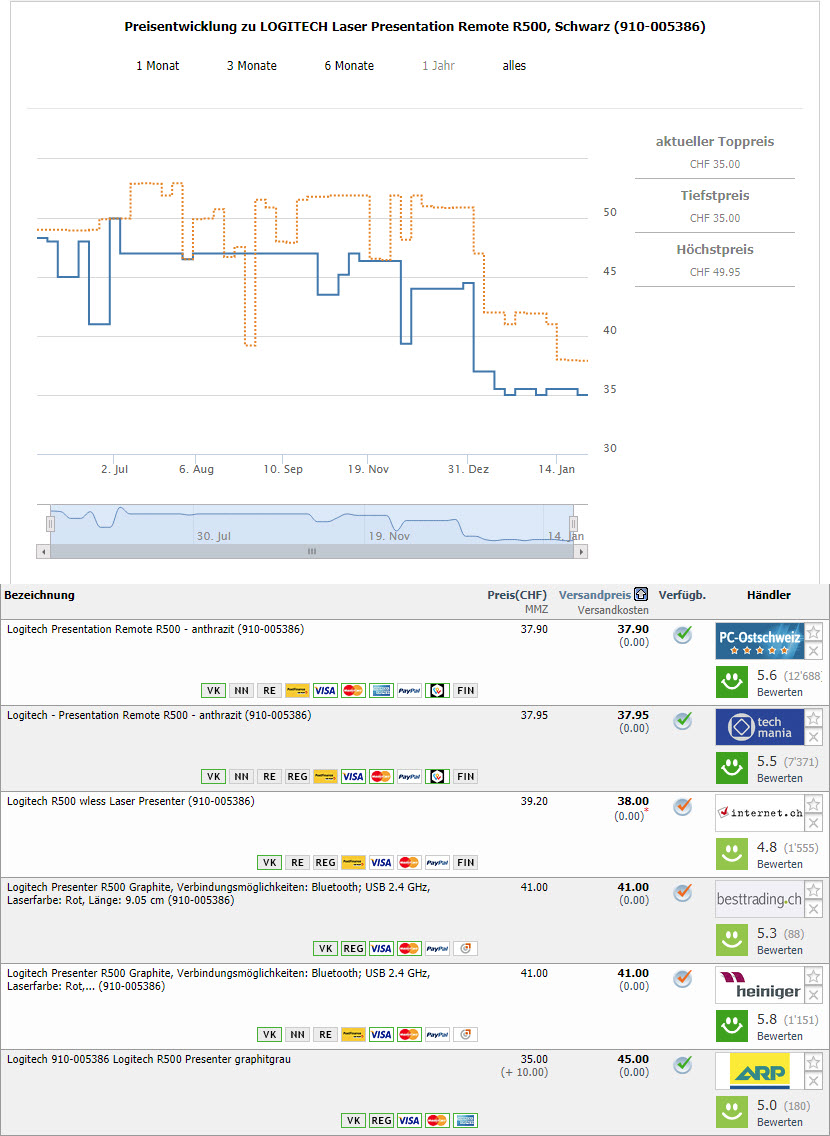Select the 1 Monat time range
The width and height of the screenshot is (830, 1136).
[x=158, y=66]
